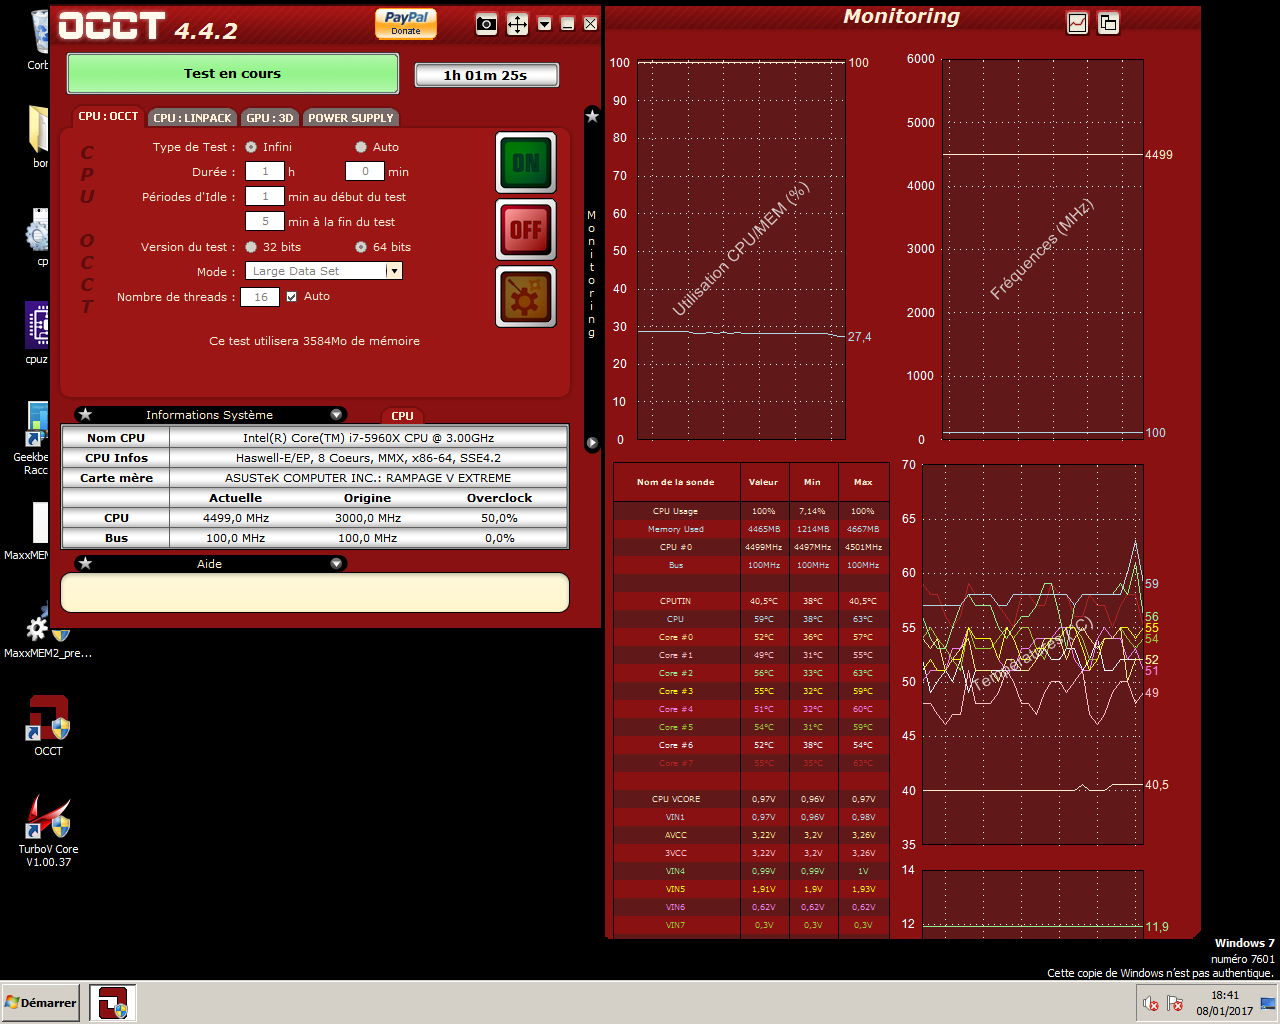
Task: Open TurboV Core desktop shortcut
Action: pos(48,829)
